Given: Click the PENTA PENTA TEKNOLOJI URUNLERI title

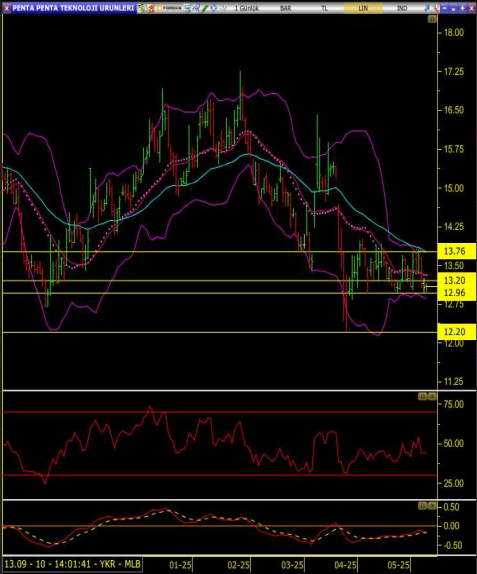Looking at the screenshot, I should pos(73,8).
